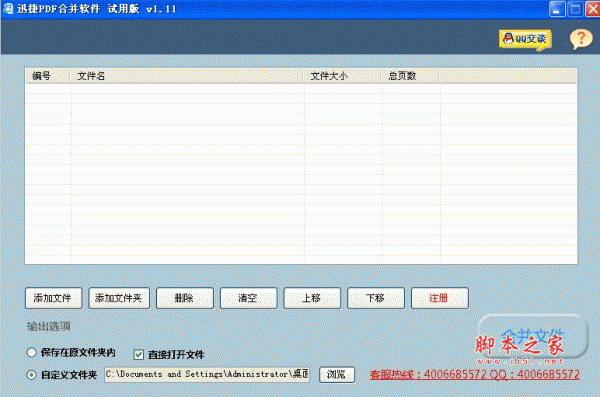Click the 删除 button
The height and width of the screenshot is (397, 600).
coord(185,298)
